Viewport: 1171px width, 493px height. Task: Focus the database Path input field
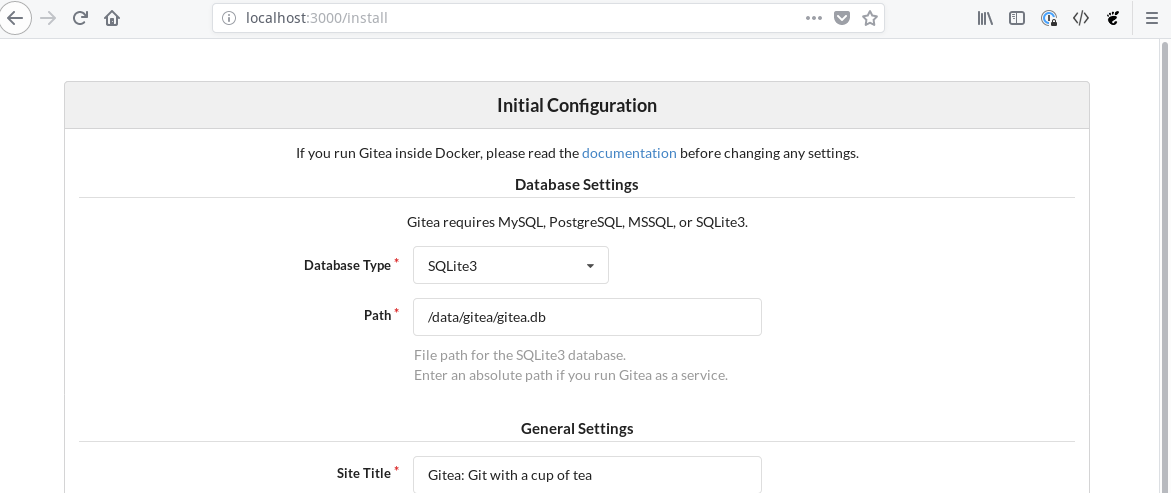(x=587, y=317)
